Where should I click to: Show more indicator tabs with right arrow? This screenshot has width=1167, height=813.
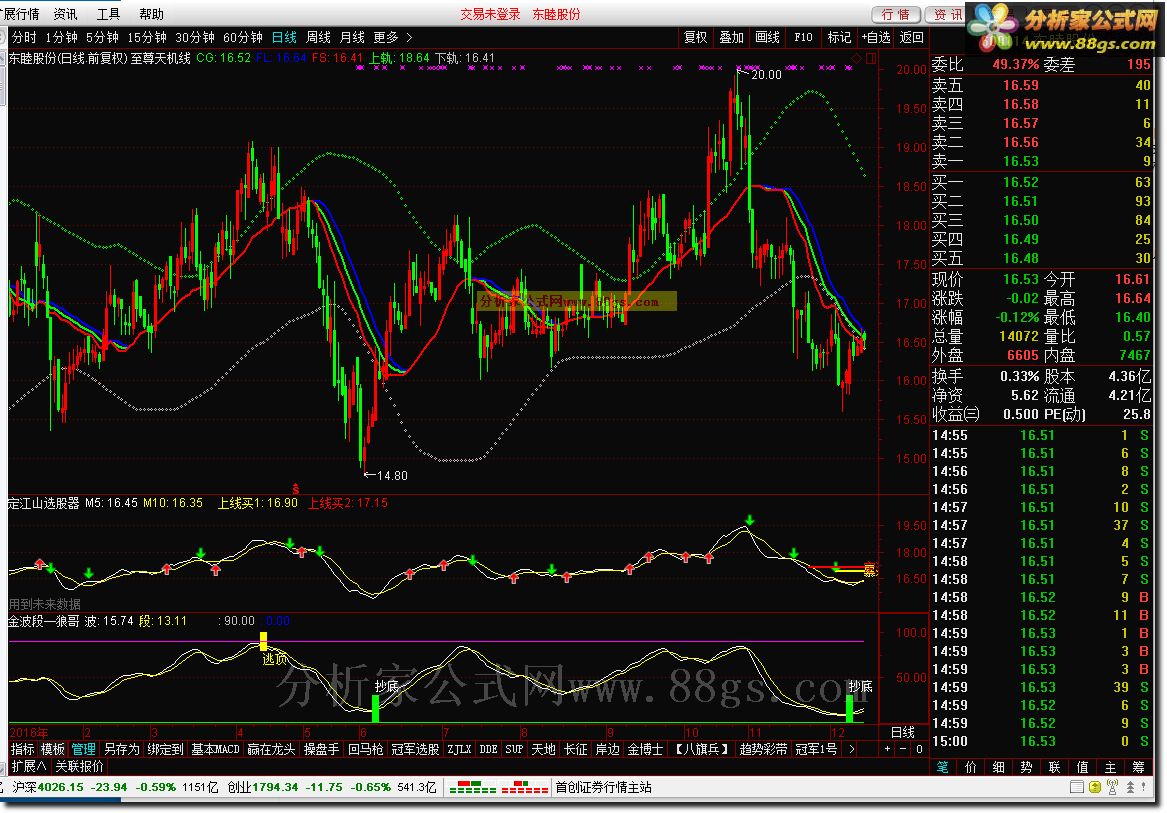click(851, 749)
